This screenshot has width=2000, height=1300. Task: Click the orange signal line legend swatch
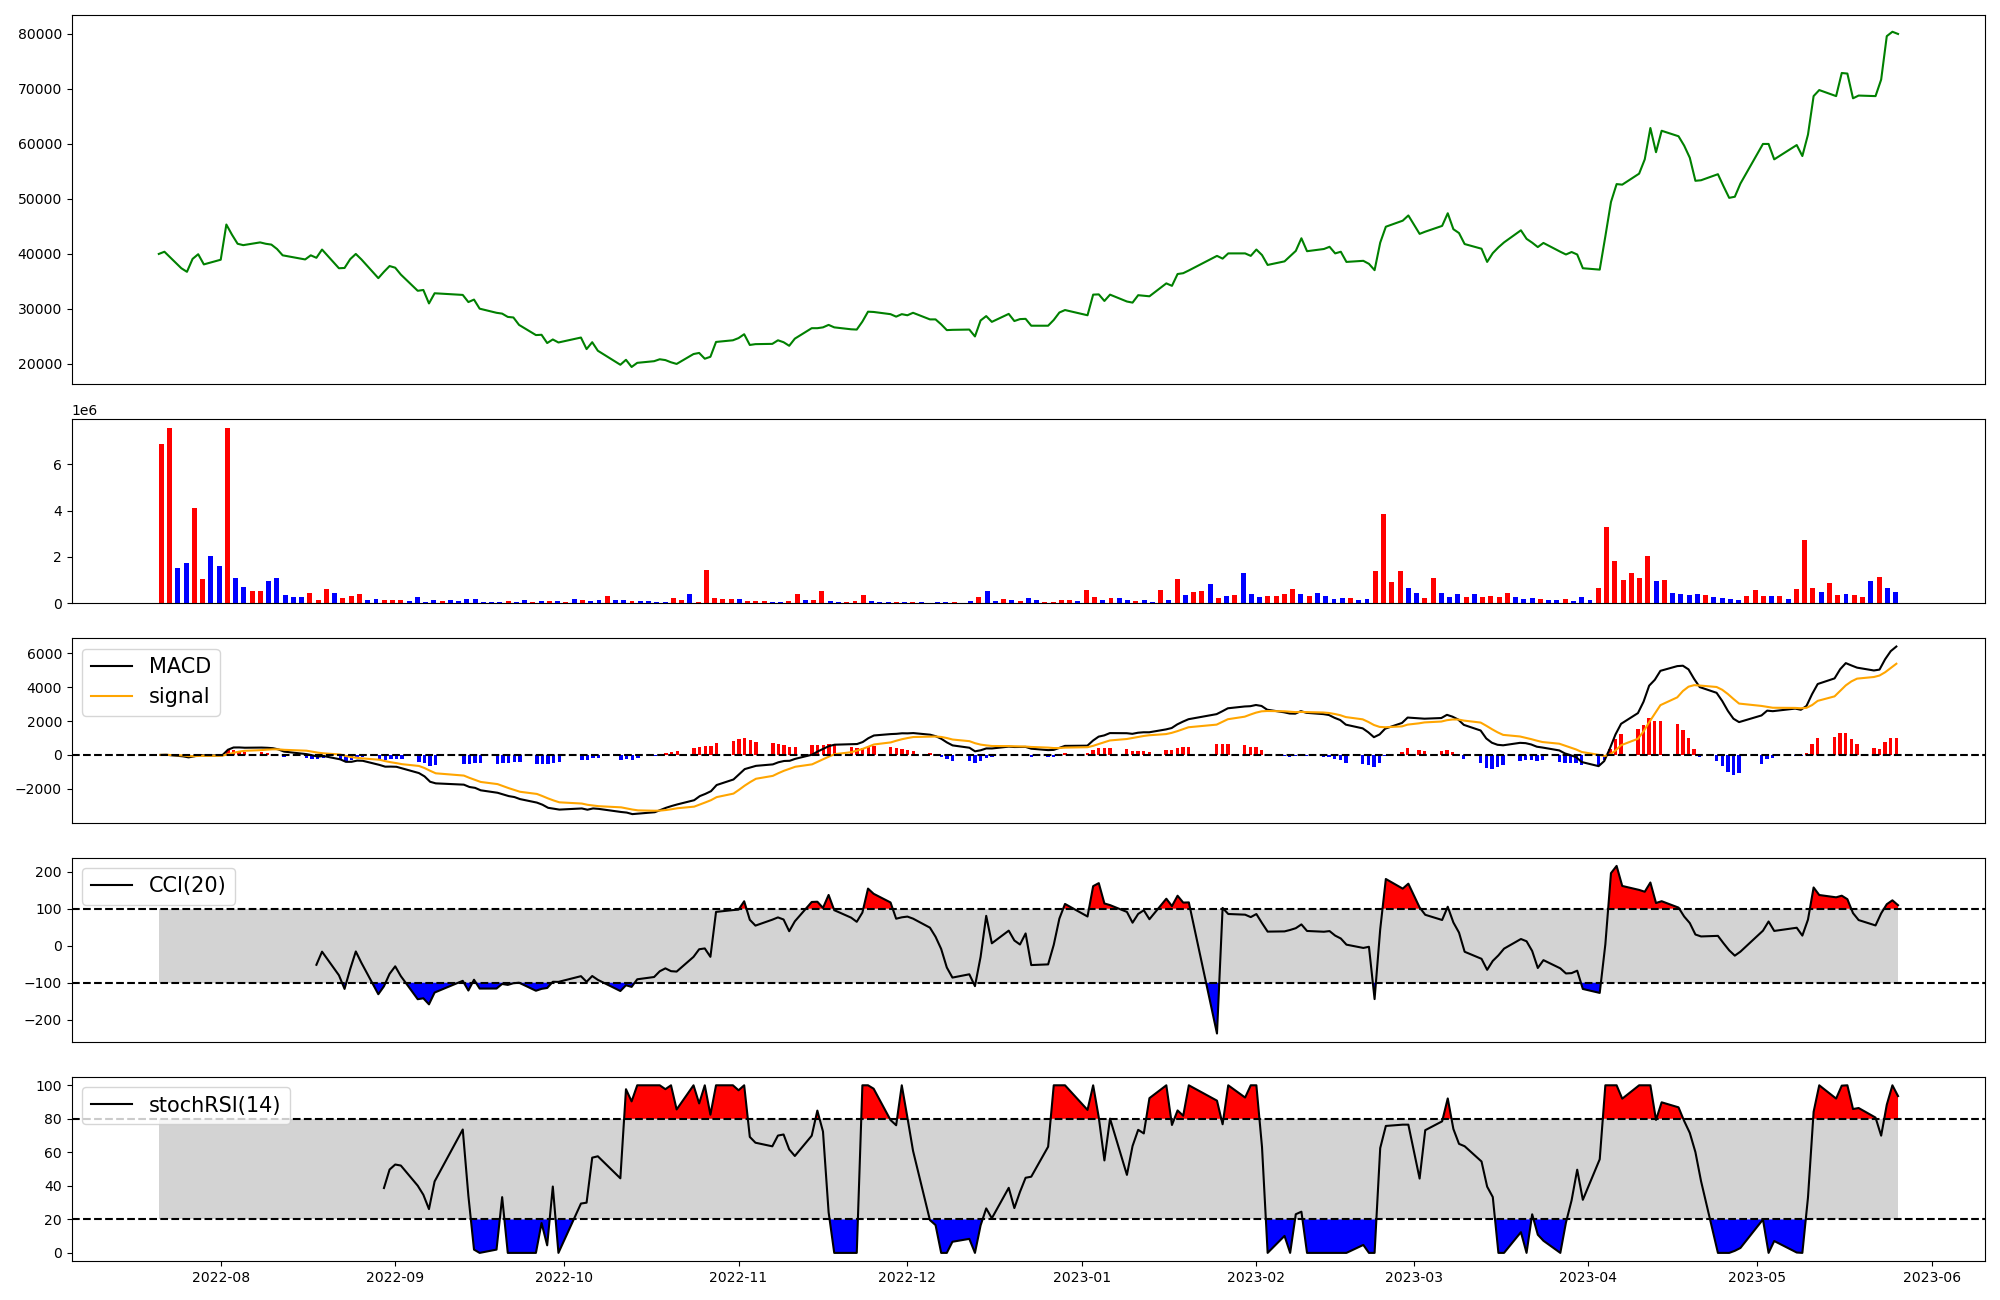111,697
